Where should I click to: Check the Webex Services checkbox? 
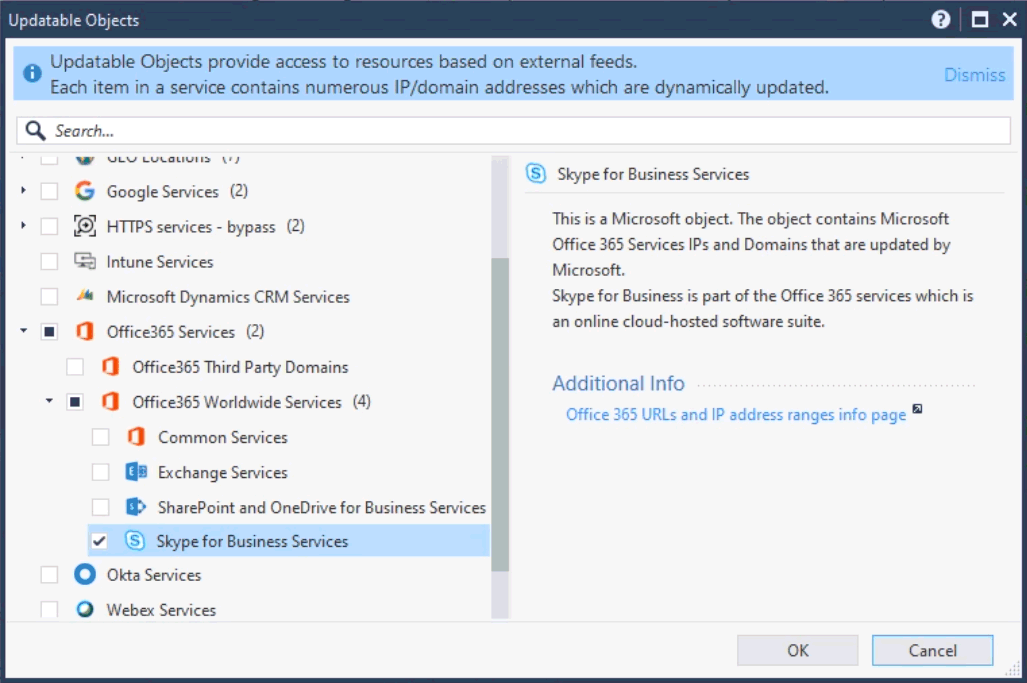pyautogui.click(x=49, y=610)
